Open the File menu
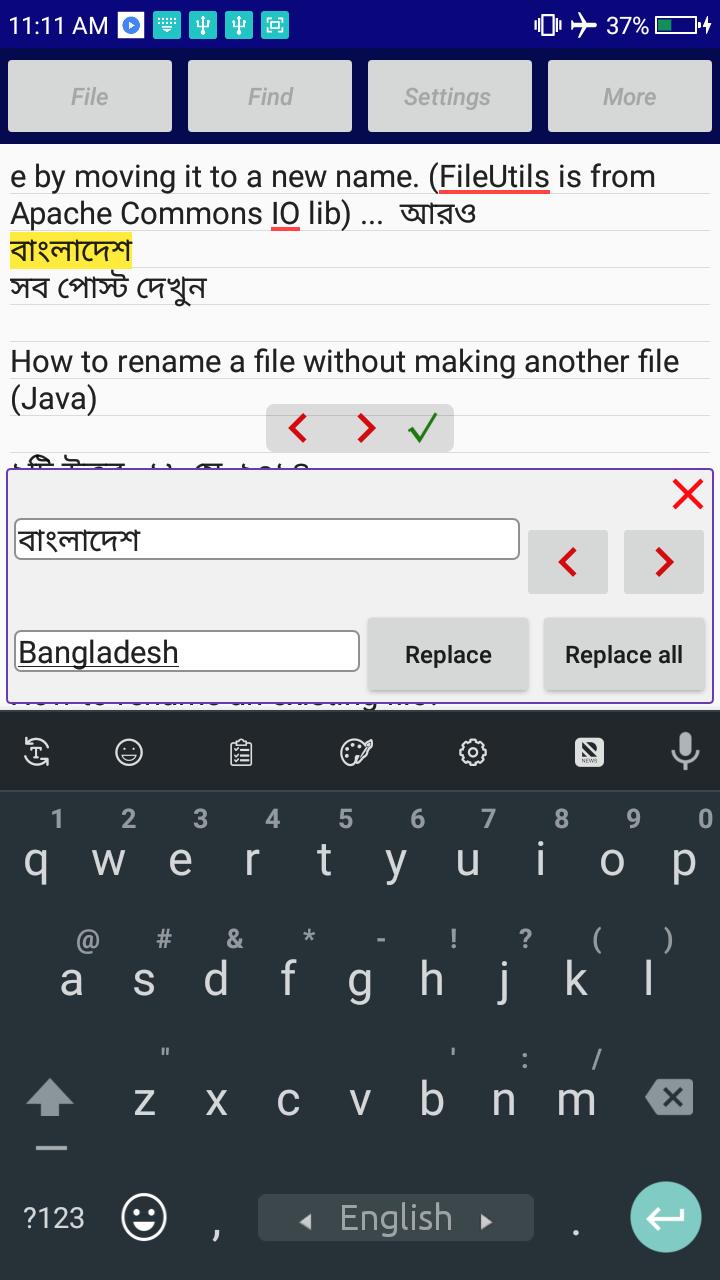This screenshot has height=1280, width=720. point(90,96)
